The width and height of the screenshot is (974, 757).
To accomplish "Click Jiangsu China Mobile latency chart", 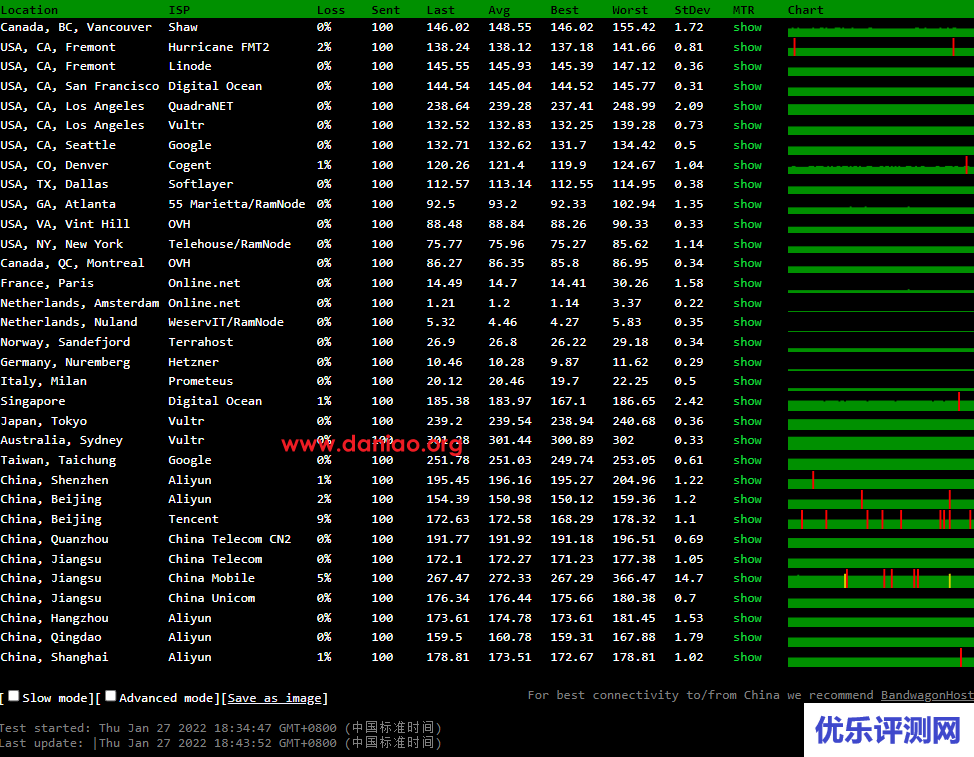I will (881, 578).
